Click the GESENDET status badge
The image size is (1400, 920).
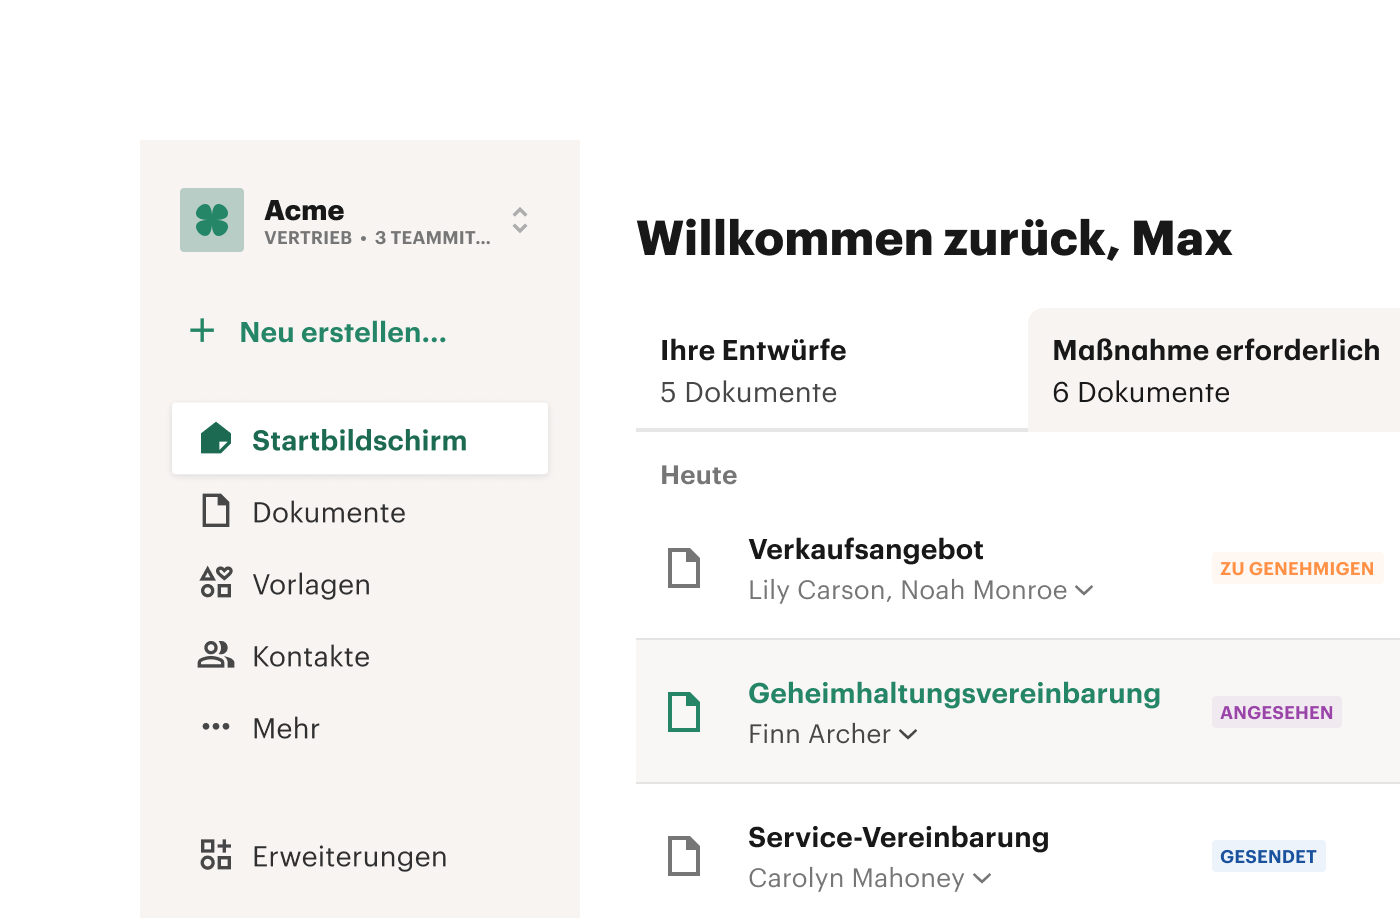(1269, 856)
